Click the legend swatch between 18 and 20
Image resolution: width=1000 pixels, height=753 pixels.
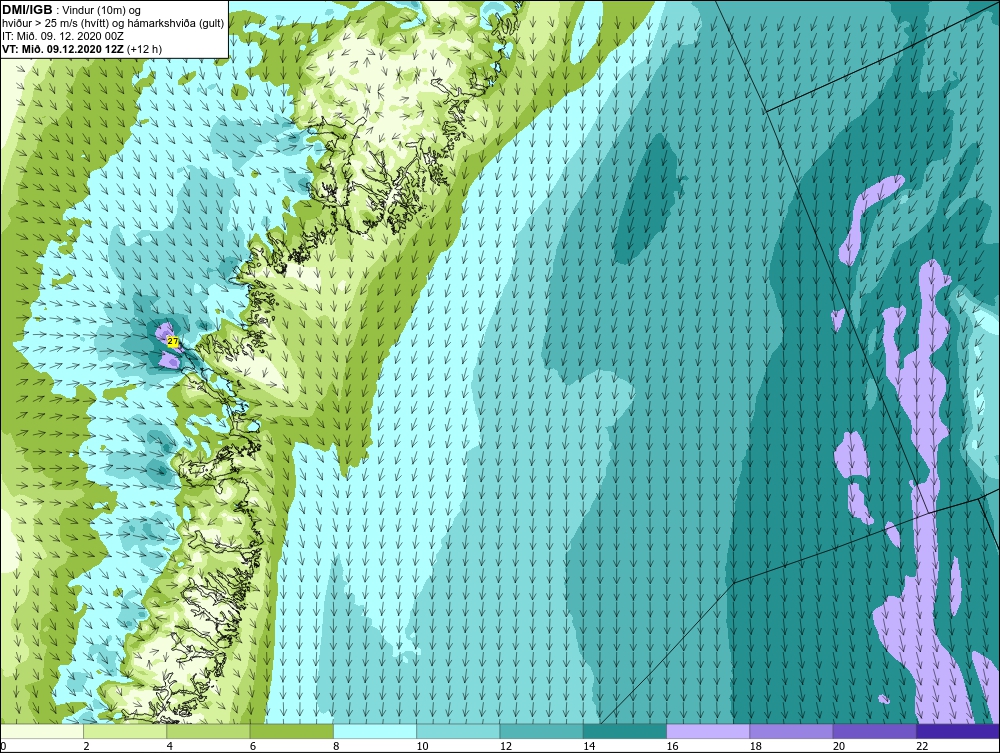pyautogui.click(x=791, y=731)
